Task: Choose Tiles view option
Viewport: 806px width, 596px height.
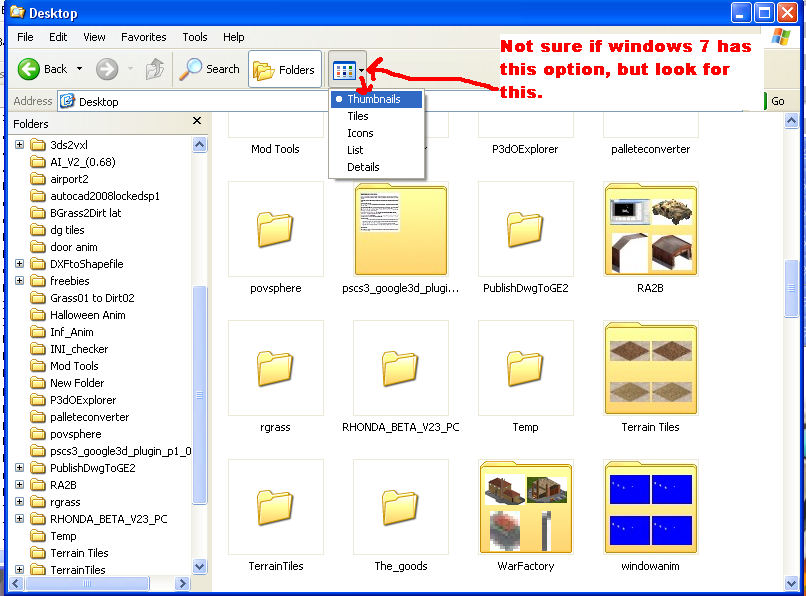Action: click(377, 116)
